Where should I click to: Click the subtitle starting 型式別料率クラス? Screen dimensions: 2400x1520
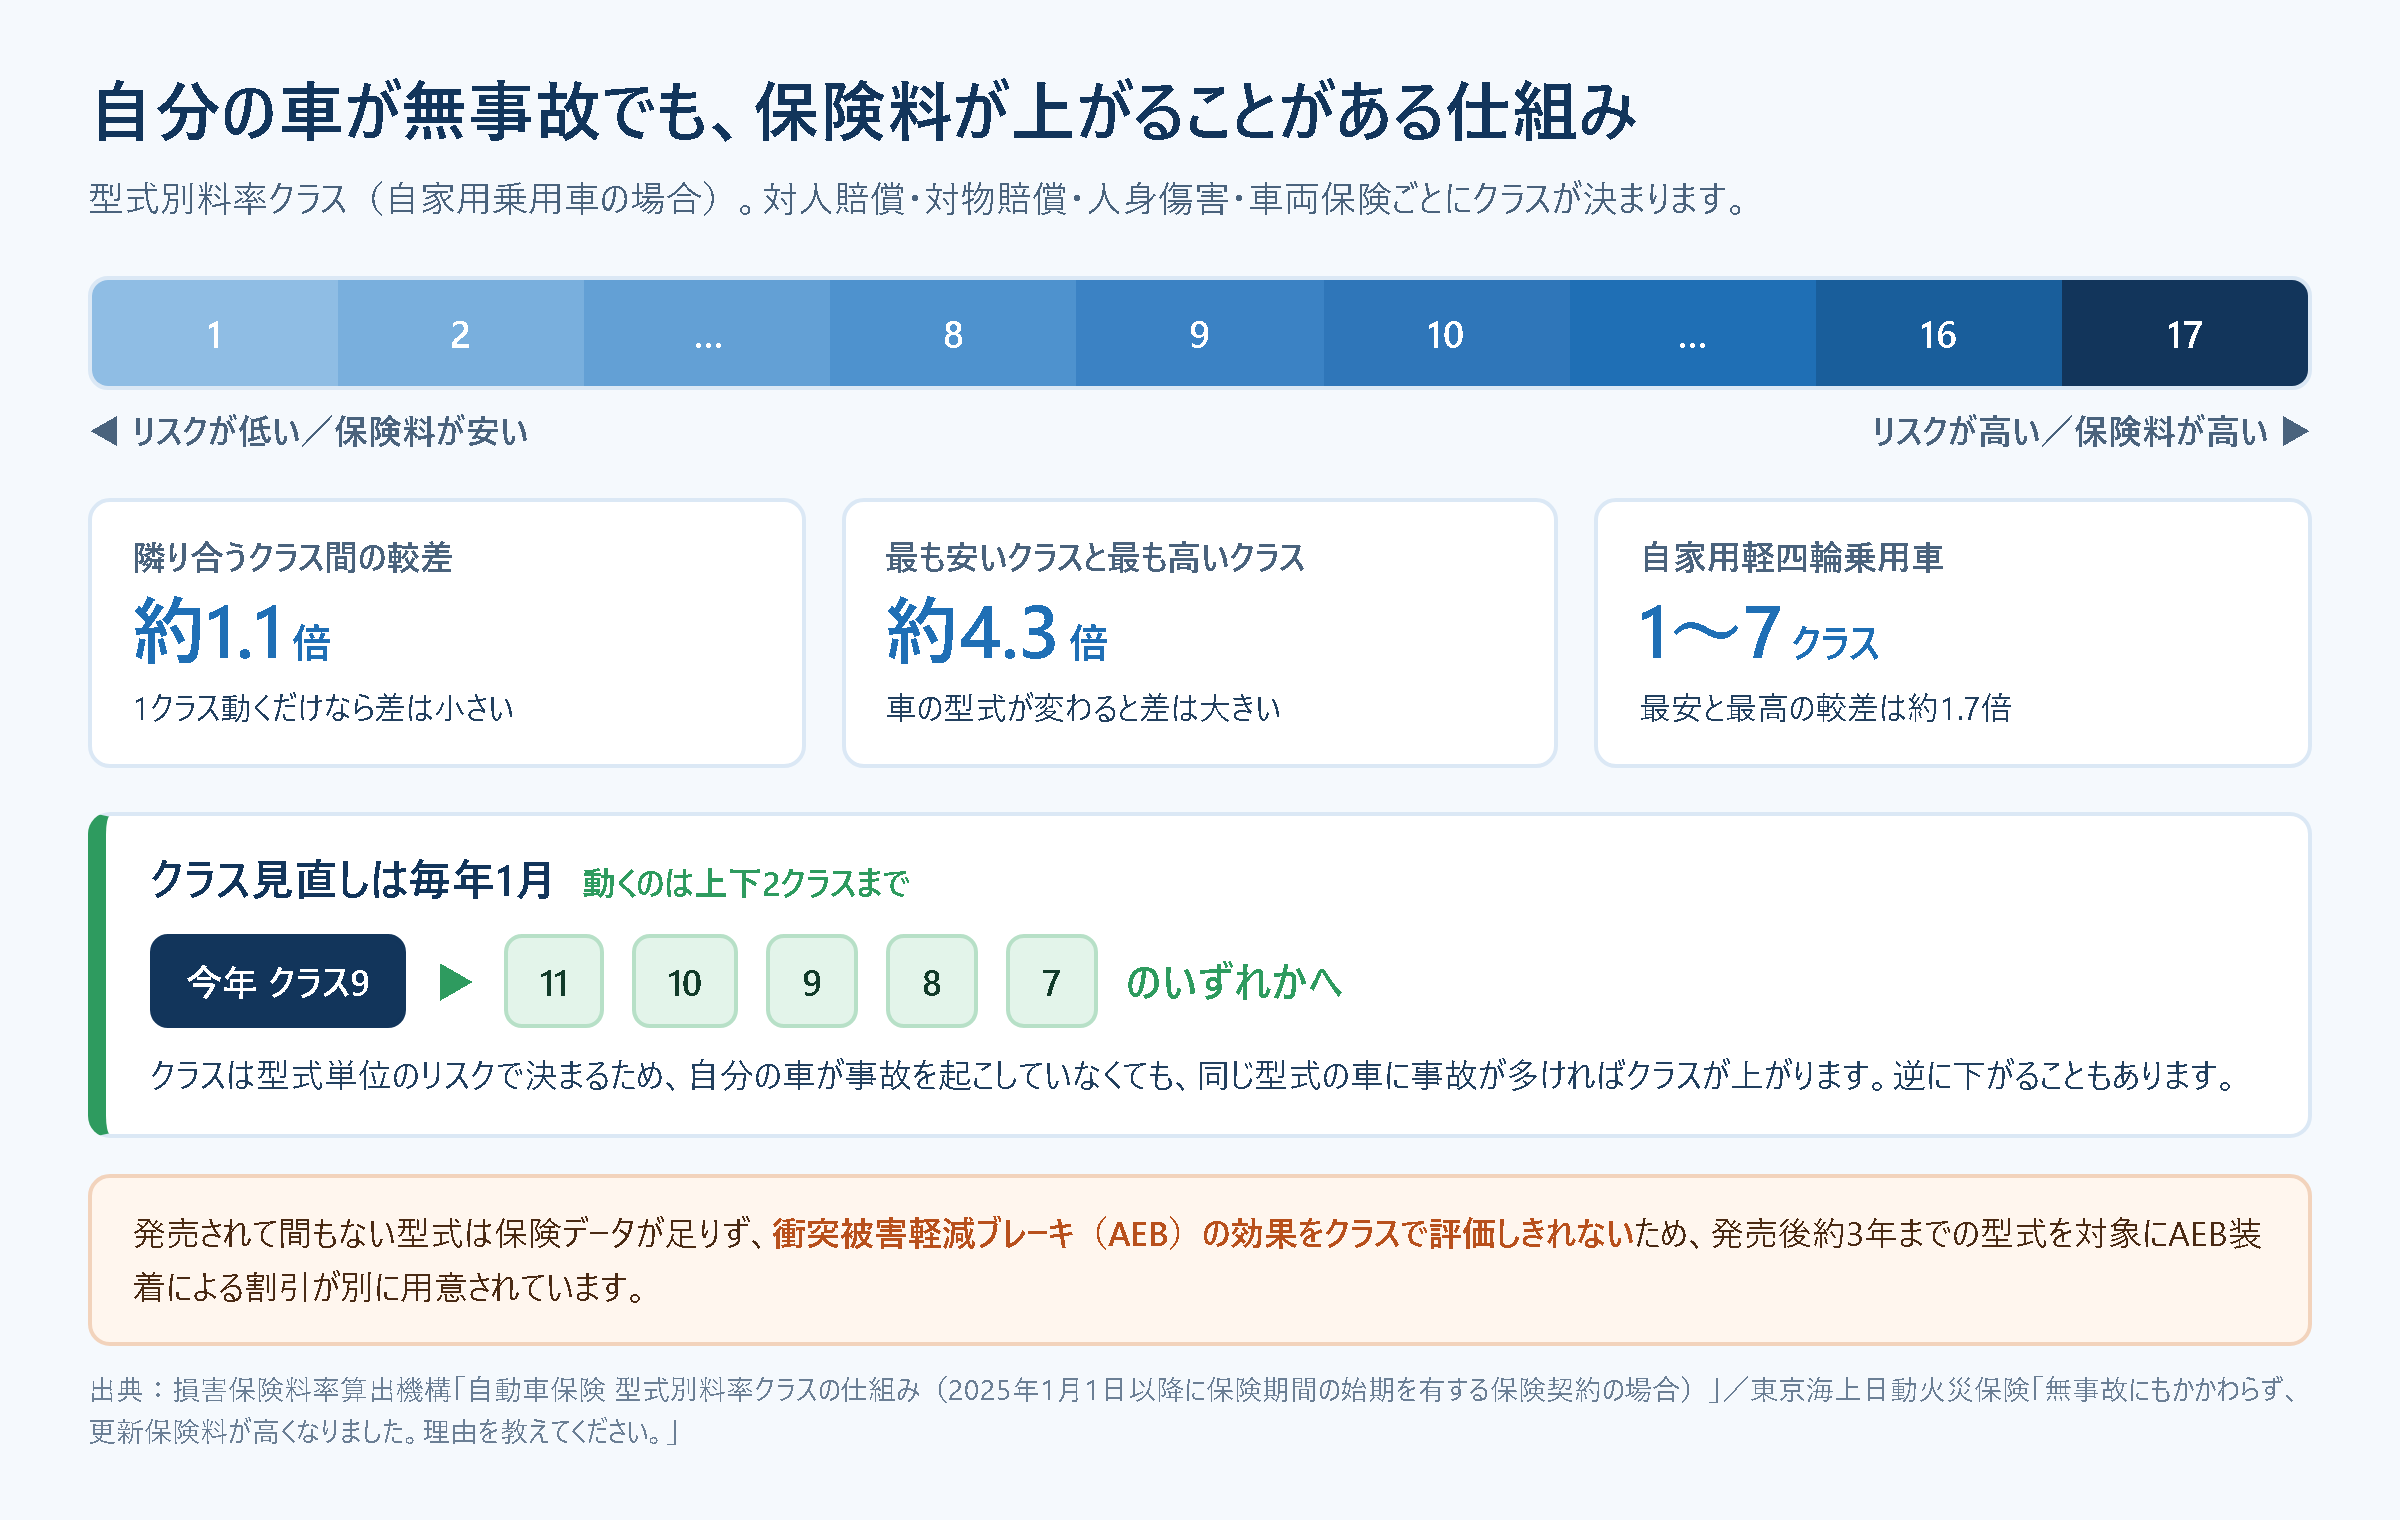coord(918,198)
